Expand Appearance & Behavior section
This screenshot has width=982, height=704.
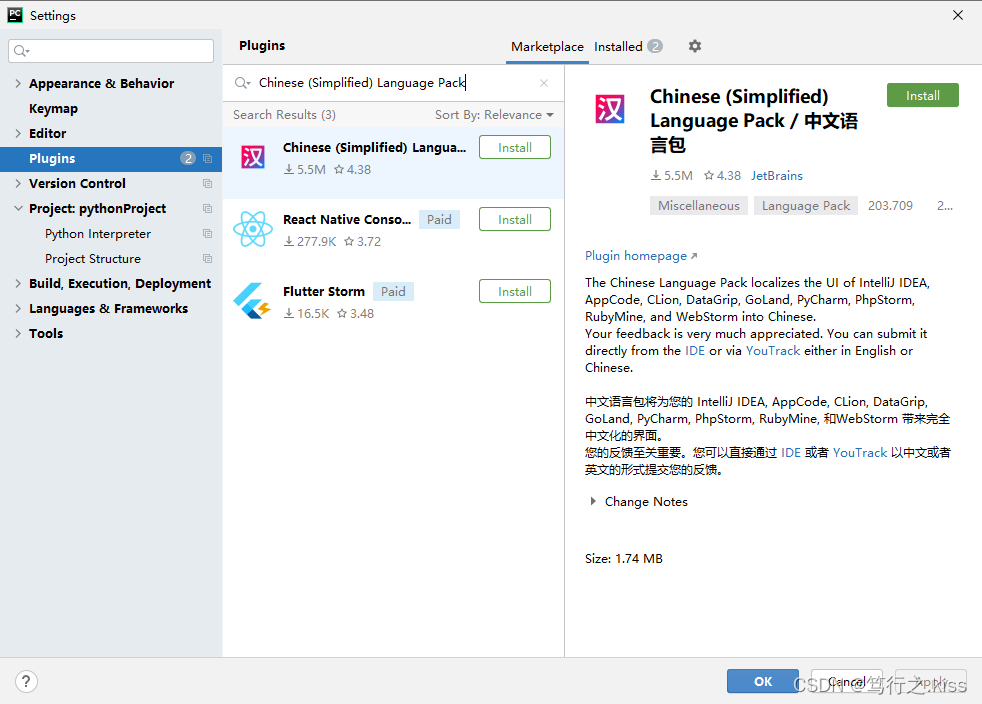[18, 83]
